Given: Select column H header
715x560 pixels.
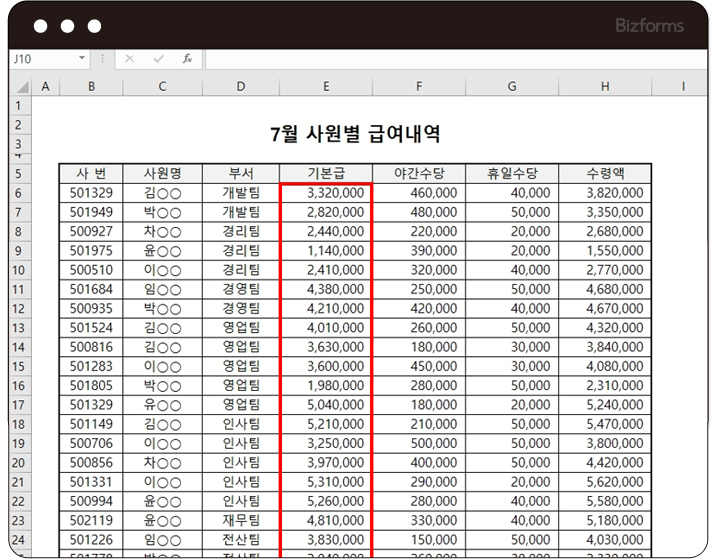Looking at the screenshot, I should tap(605, 87).
